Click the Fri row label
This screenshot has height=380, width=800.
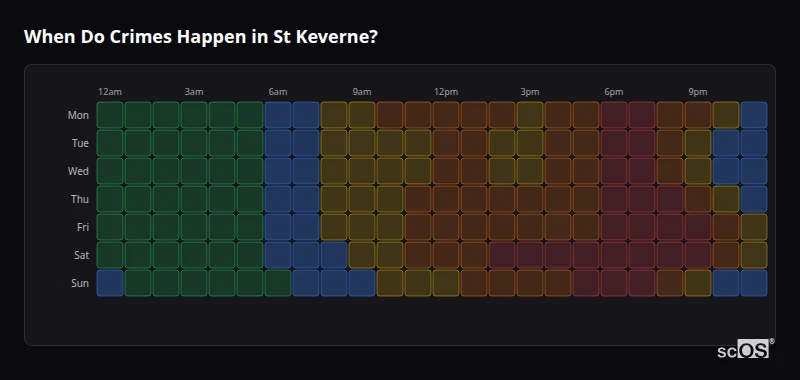pos(83,227)
